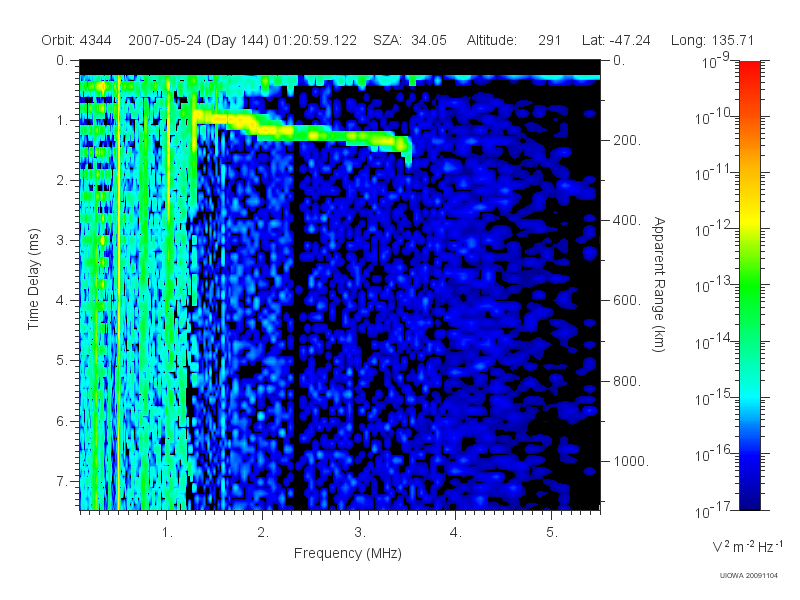Click the Long: 135.71 value
This screenshot has width=800, height=600.
[x=712, y=40]
